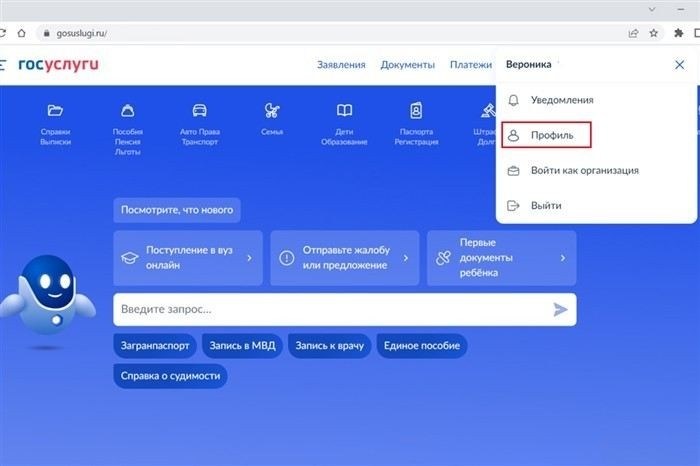This screenshot has width=700, height=466.
Task: Select Профиль in the user menu
Action: tap(546, 135)
